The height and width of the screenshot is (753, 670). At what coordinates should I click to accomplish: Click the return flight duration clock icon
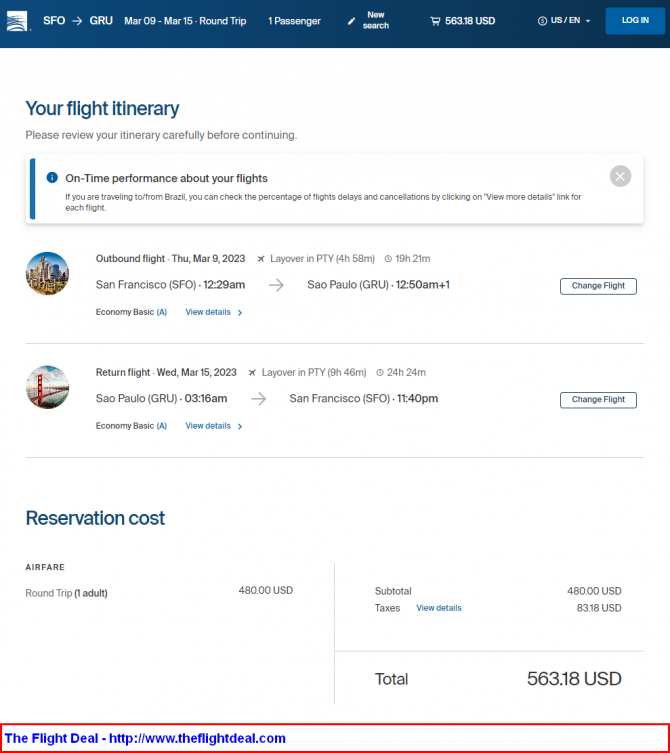pos(380,372)
